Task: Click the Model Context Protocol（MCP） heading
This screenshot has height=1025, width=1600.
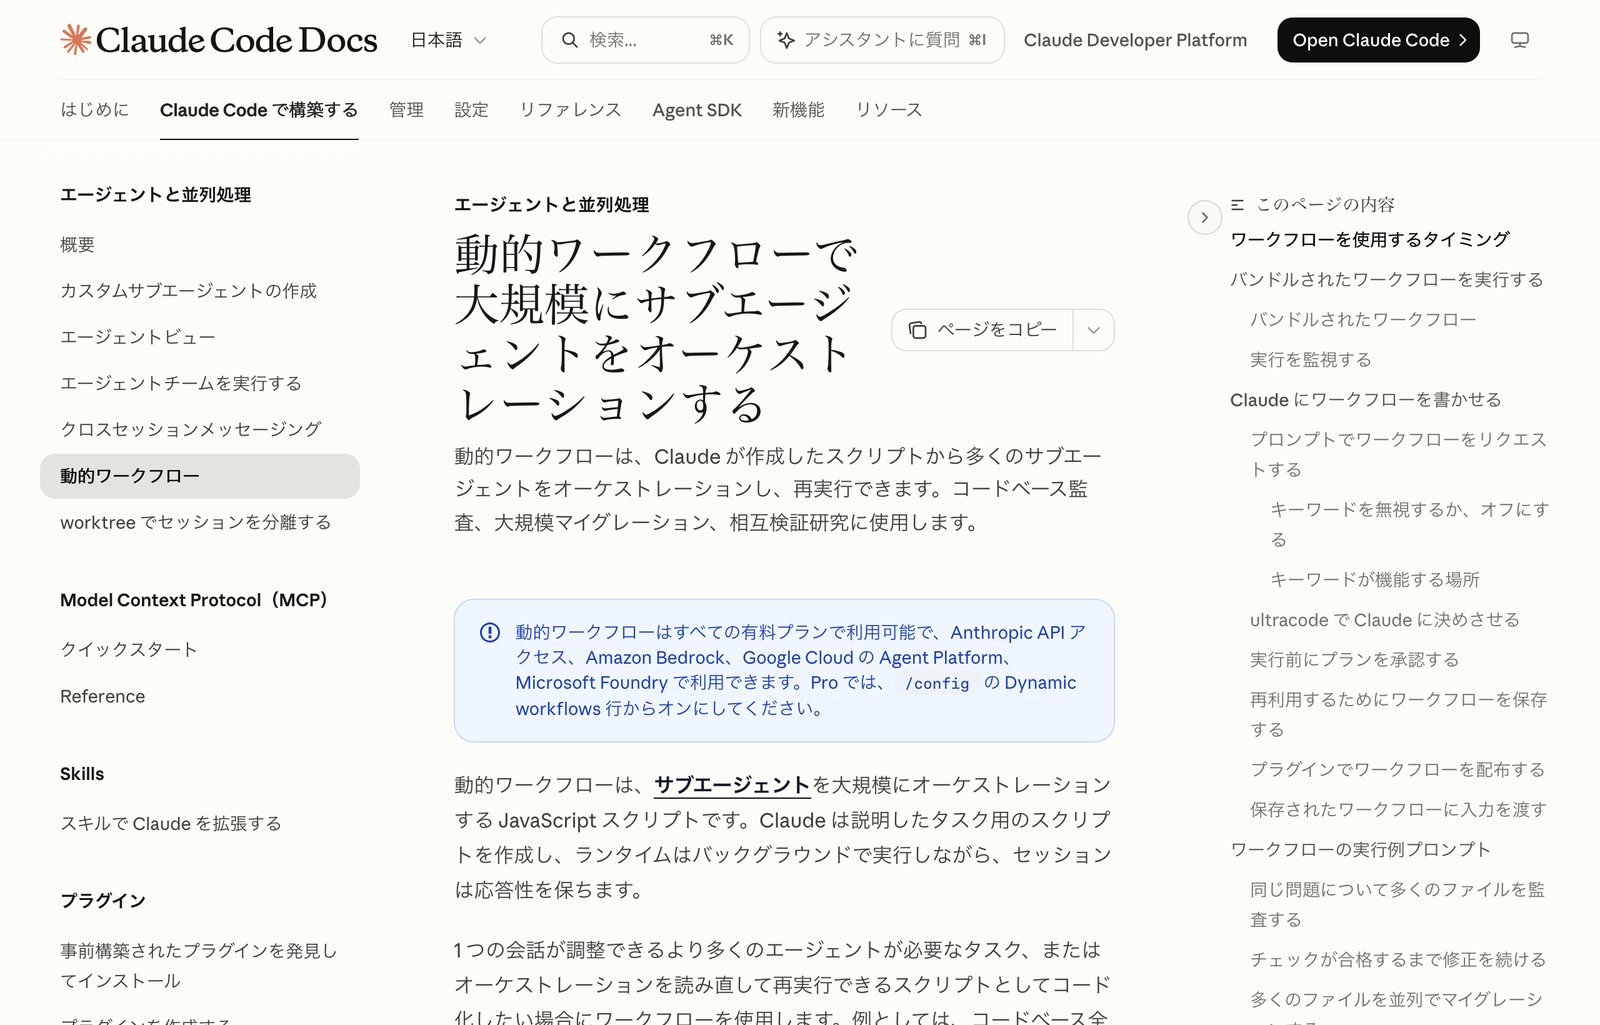Action: click(194, 600)
